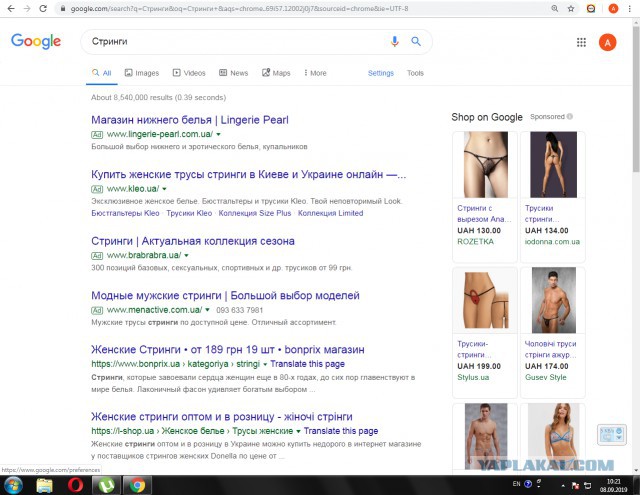Open Gusev Style product thumbnail UAH 174.00
640x495 pixels.
[x=553, y=300]
